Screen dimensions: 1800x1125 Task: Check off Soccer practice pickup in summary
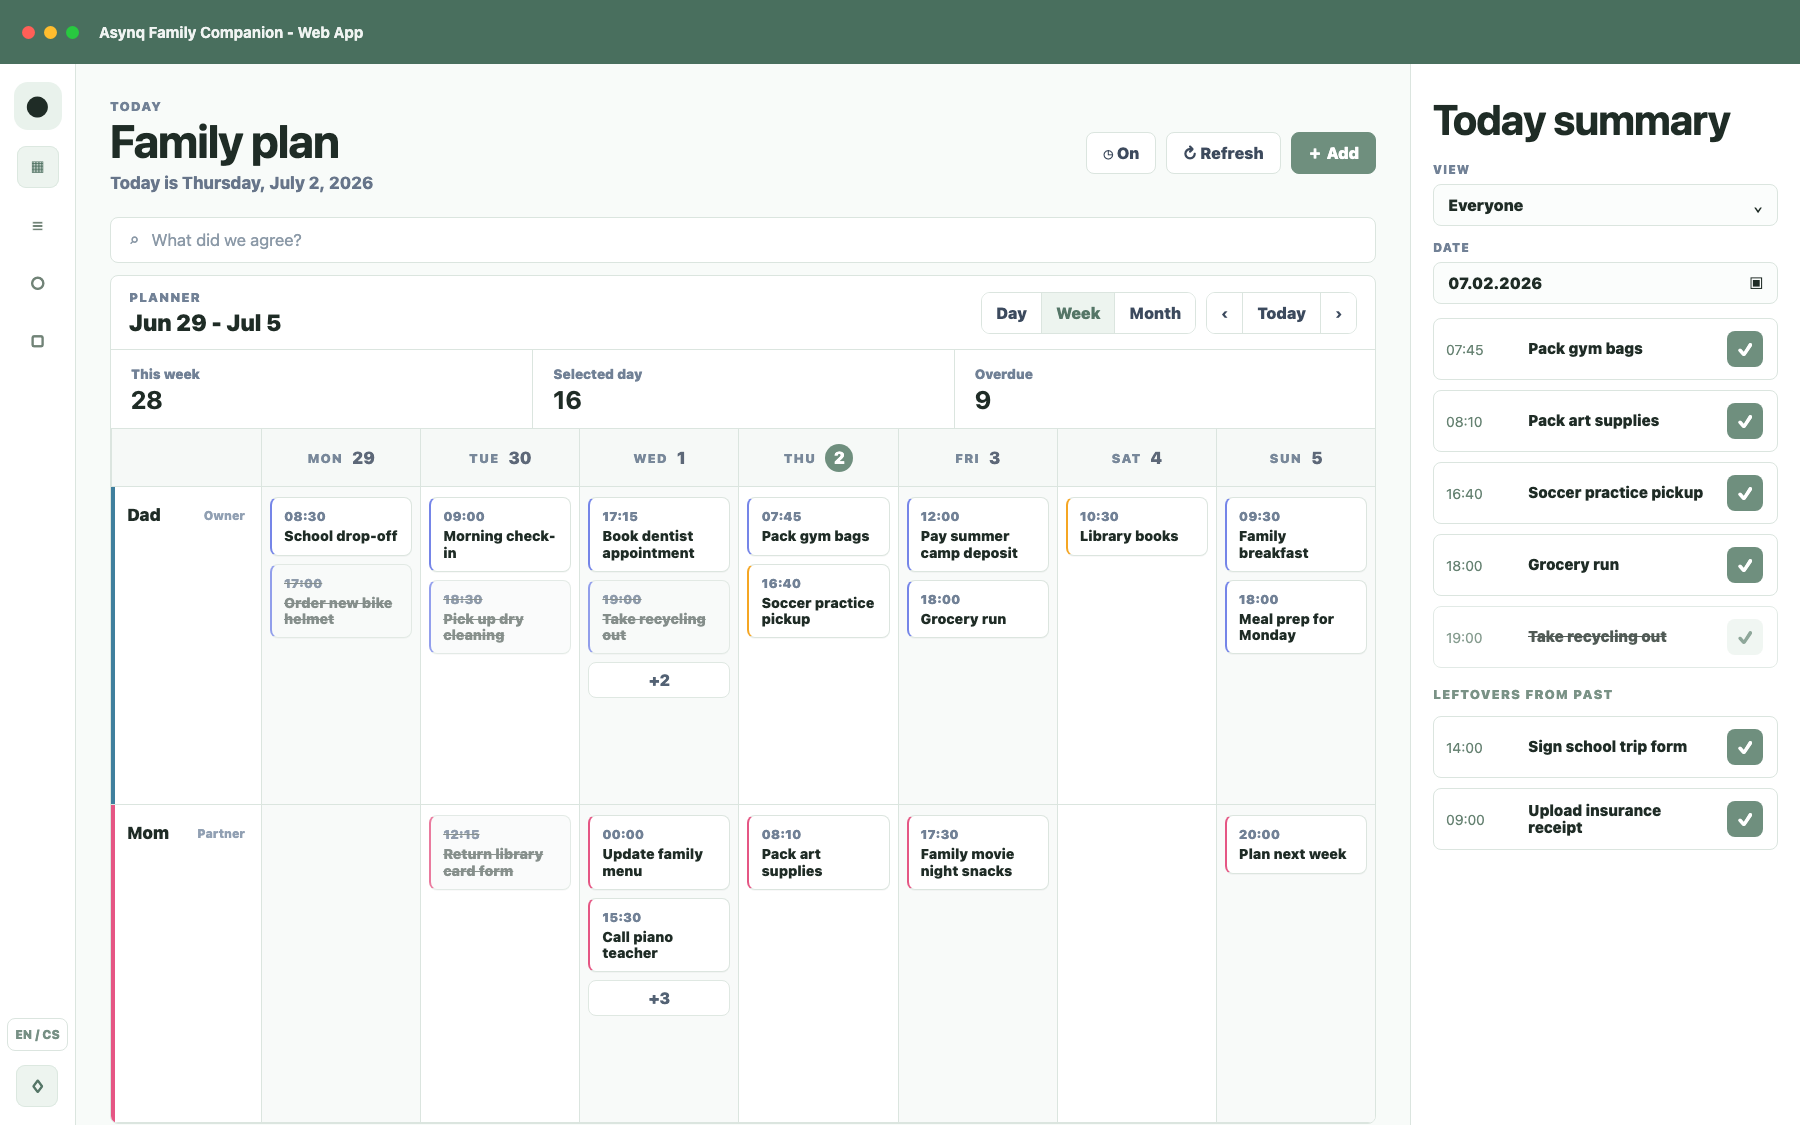click(x=1745, y=493)
